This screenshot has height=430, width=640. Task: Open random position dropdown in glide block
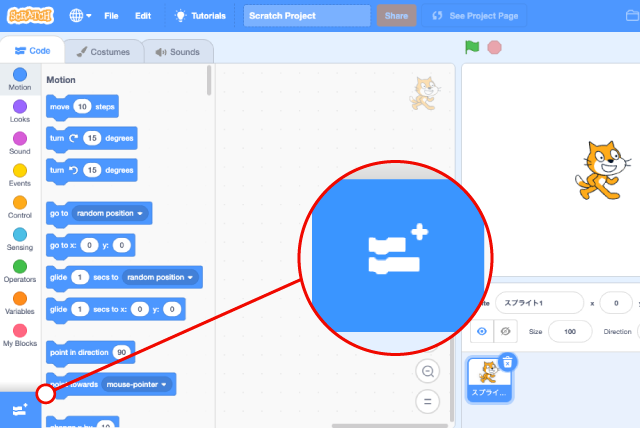click(x=160, y=277)
